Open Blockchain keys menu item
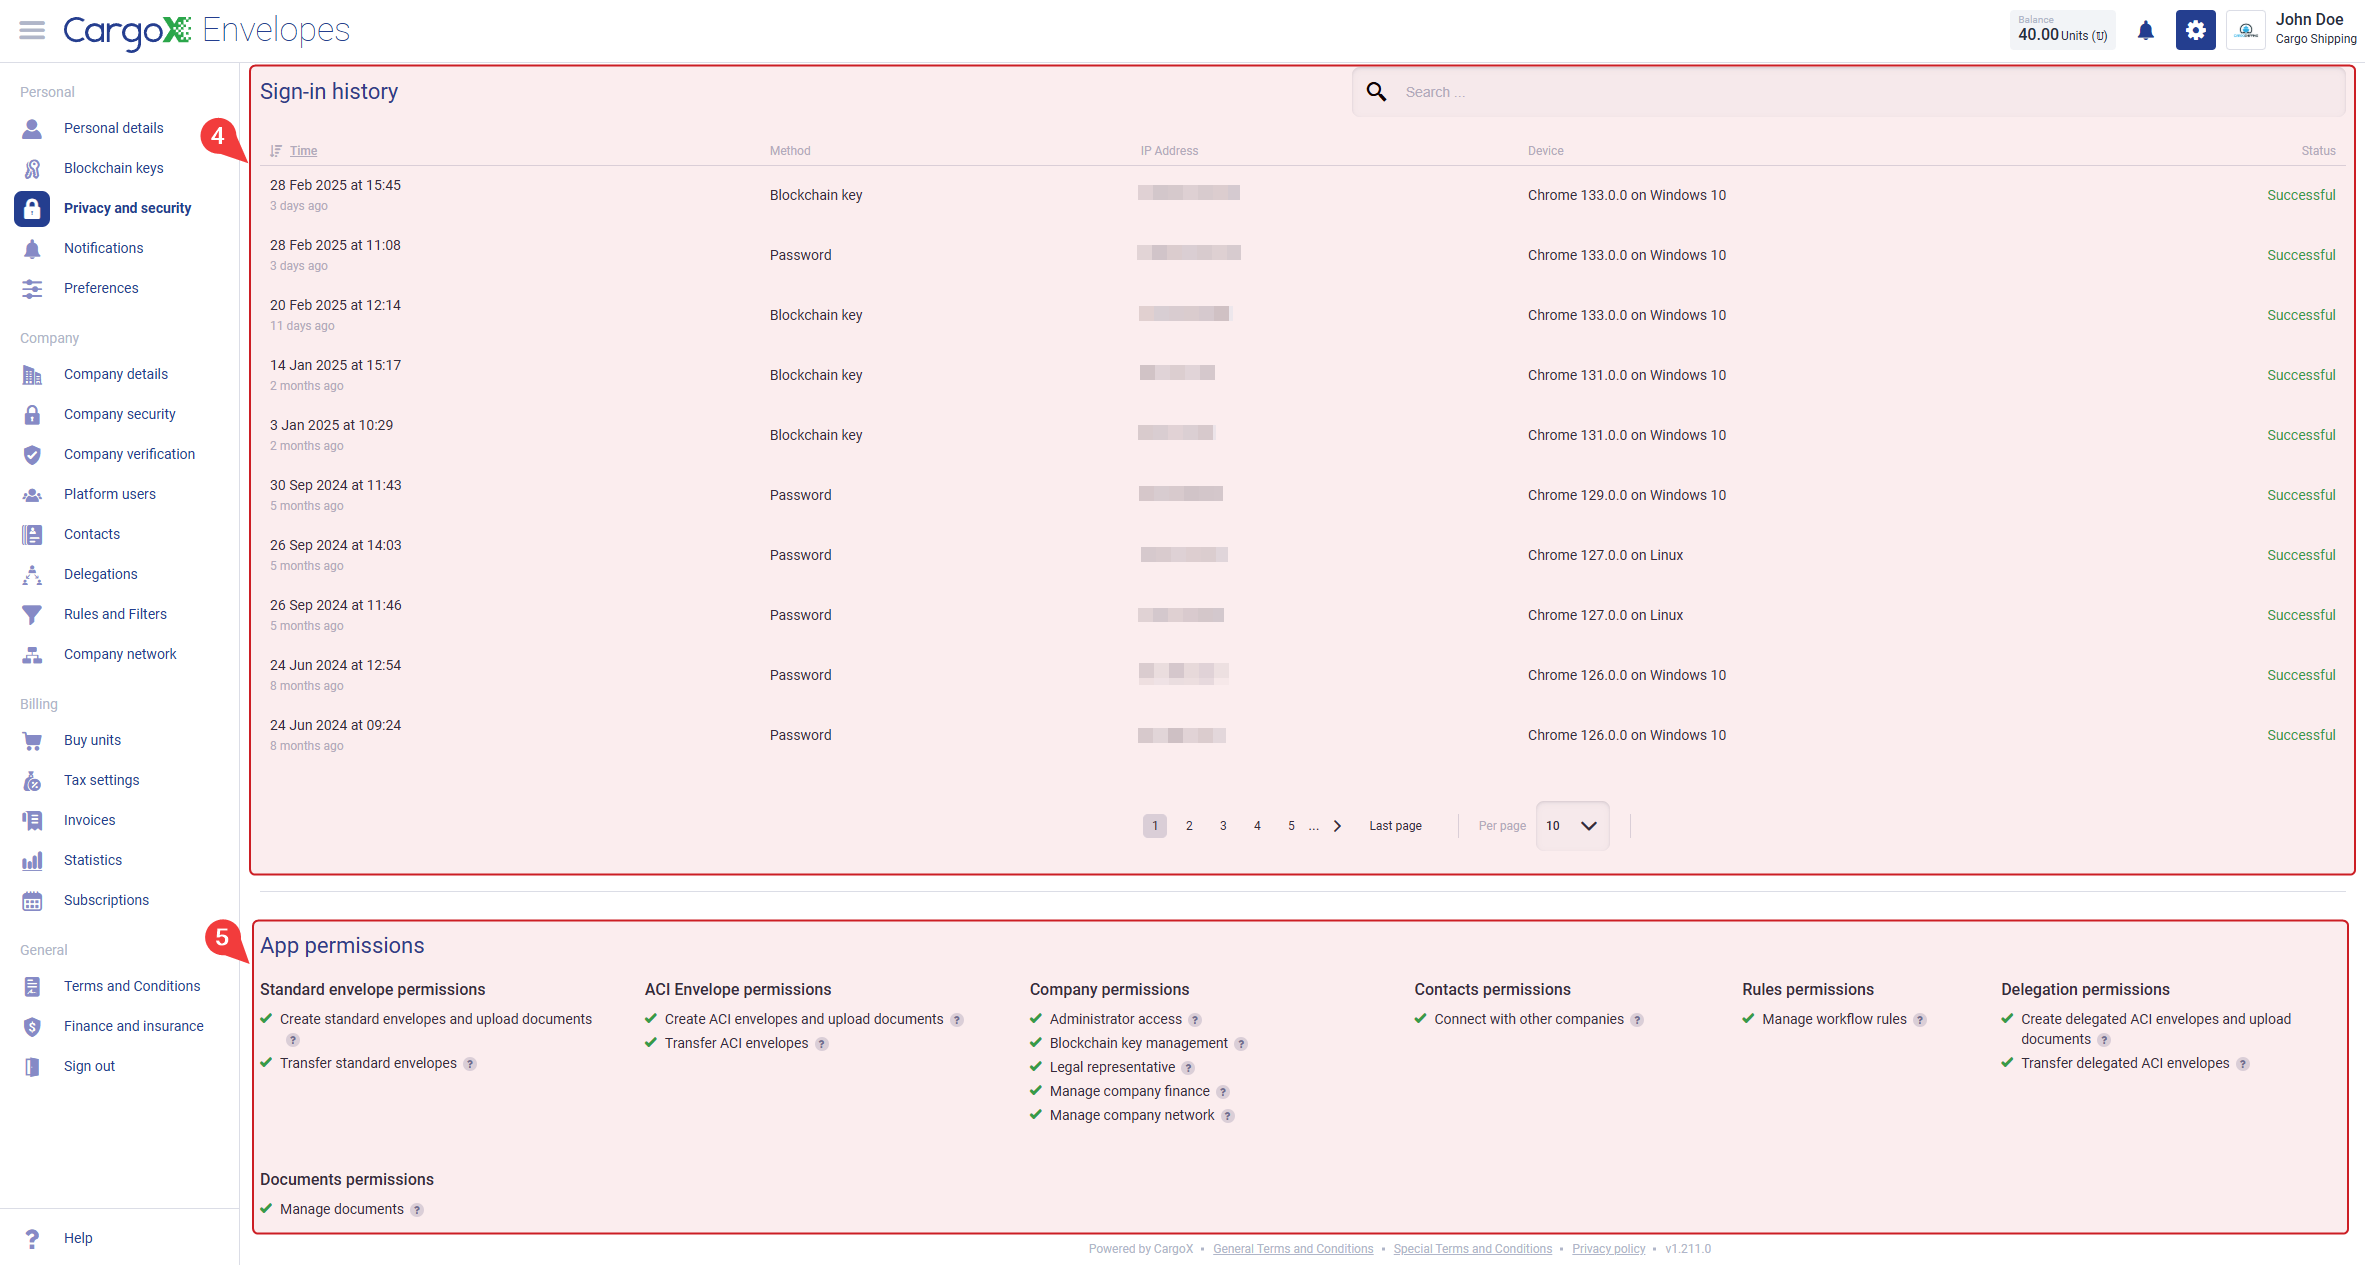 pos(114,168)
